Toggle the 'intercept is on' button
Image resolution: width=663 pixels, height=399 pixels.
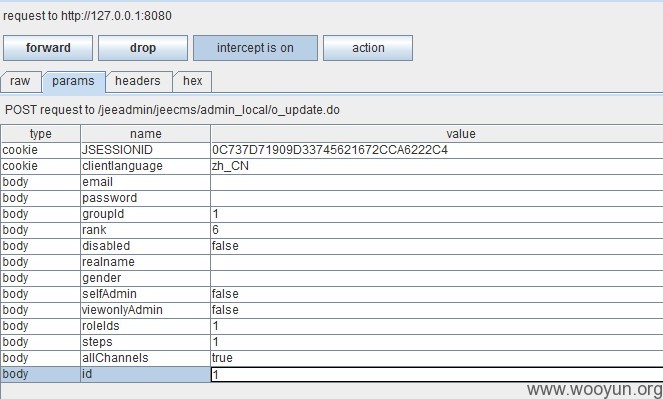[x=255, y=48]
